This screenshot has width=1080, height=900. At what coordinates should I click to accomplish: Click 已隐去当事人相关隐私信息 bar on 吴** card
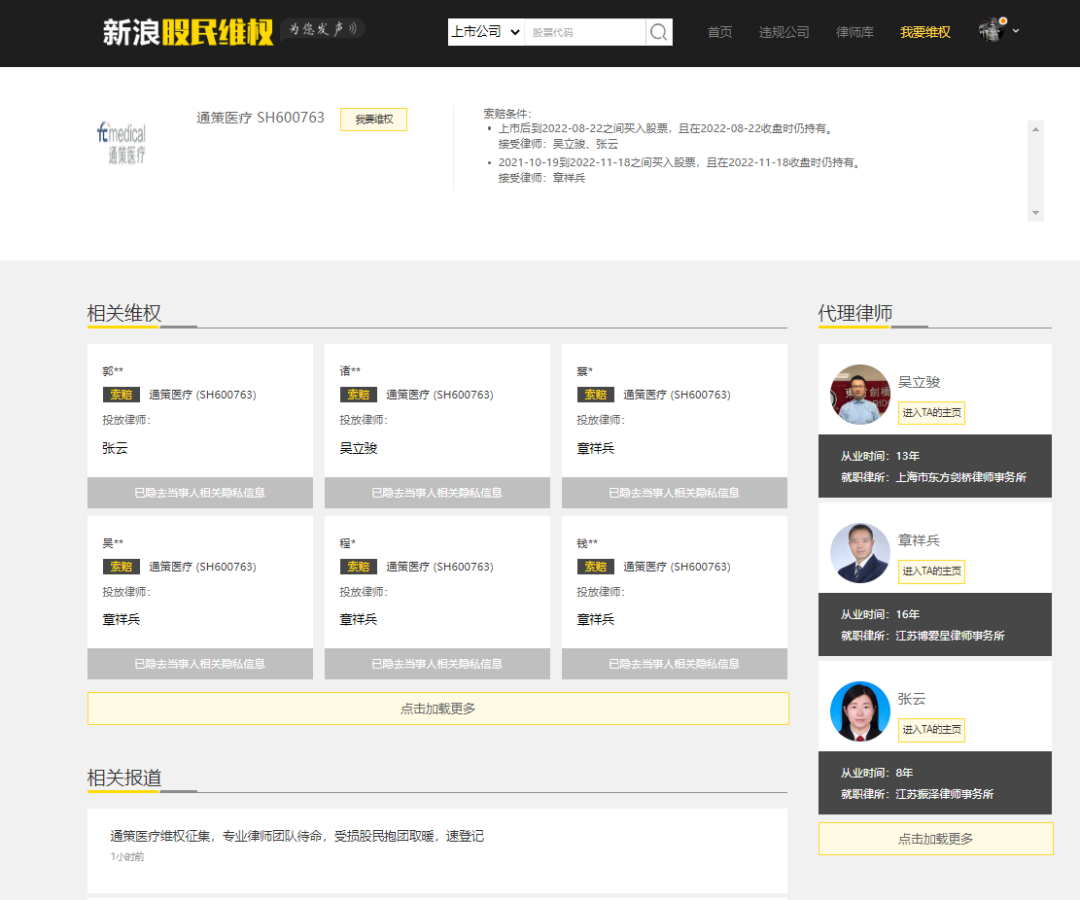(200, 664)
